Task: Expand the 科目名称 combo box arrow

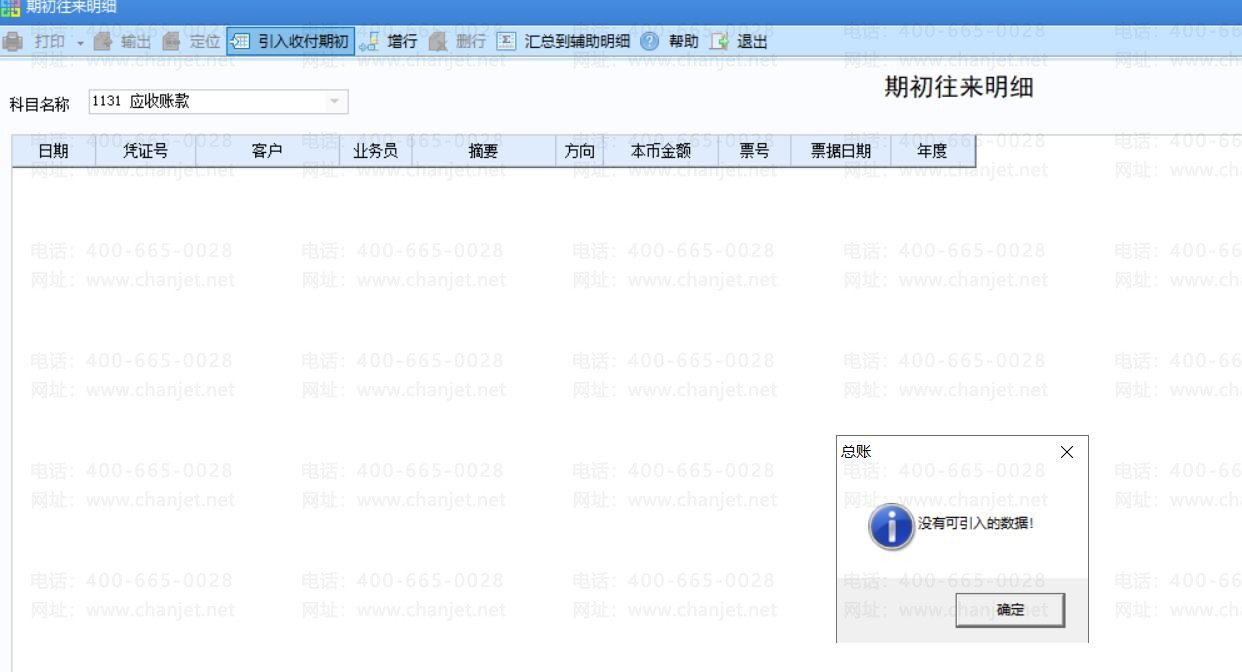Action: point(334,101)
